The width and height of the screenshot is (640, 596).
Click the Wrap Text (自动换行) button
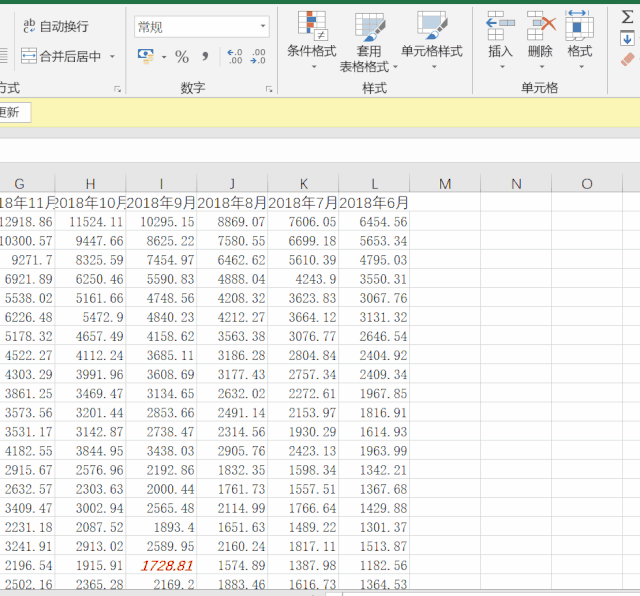pyautogui.click(x=56, y=27)
